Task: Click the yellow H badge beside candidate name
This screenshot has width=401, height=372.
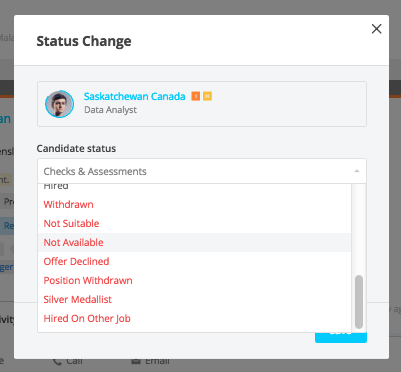Action: [207, 96]
